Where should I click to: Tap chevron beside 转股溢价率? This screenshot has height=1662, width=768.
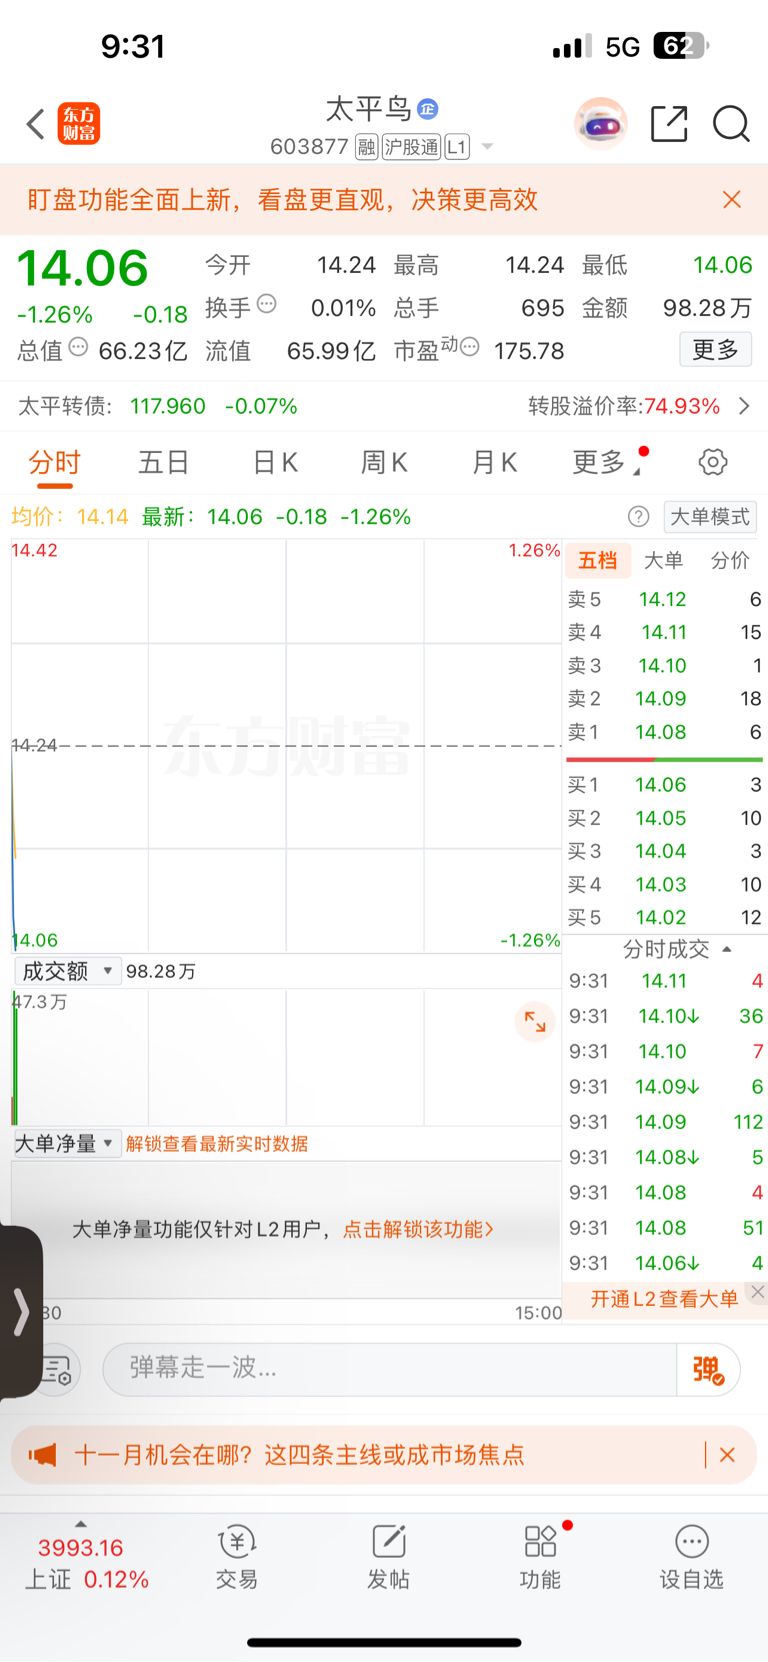[x=744, y=406]
